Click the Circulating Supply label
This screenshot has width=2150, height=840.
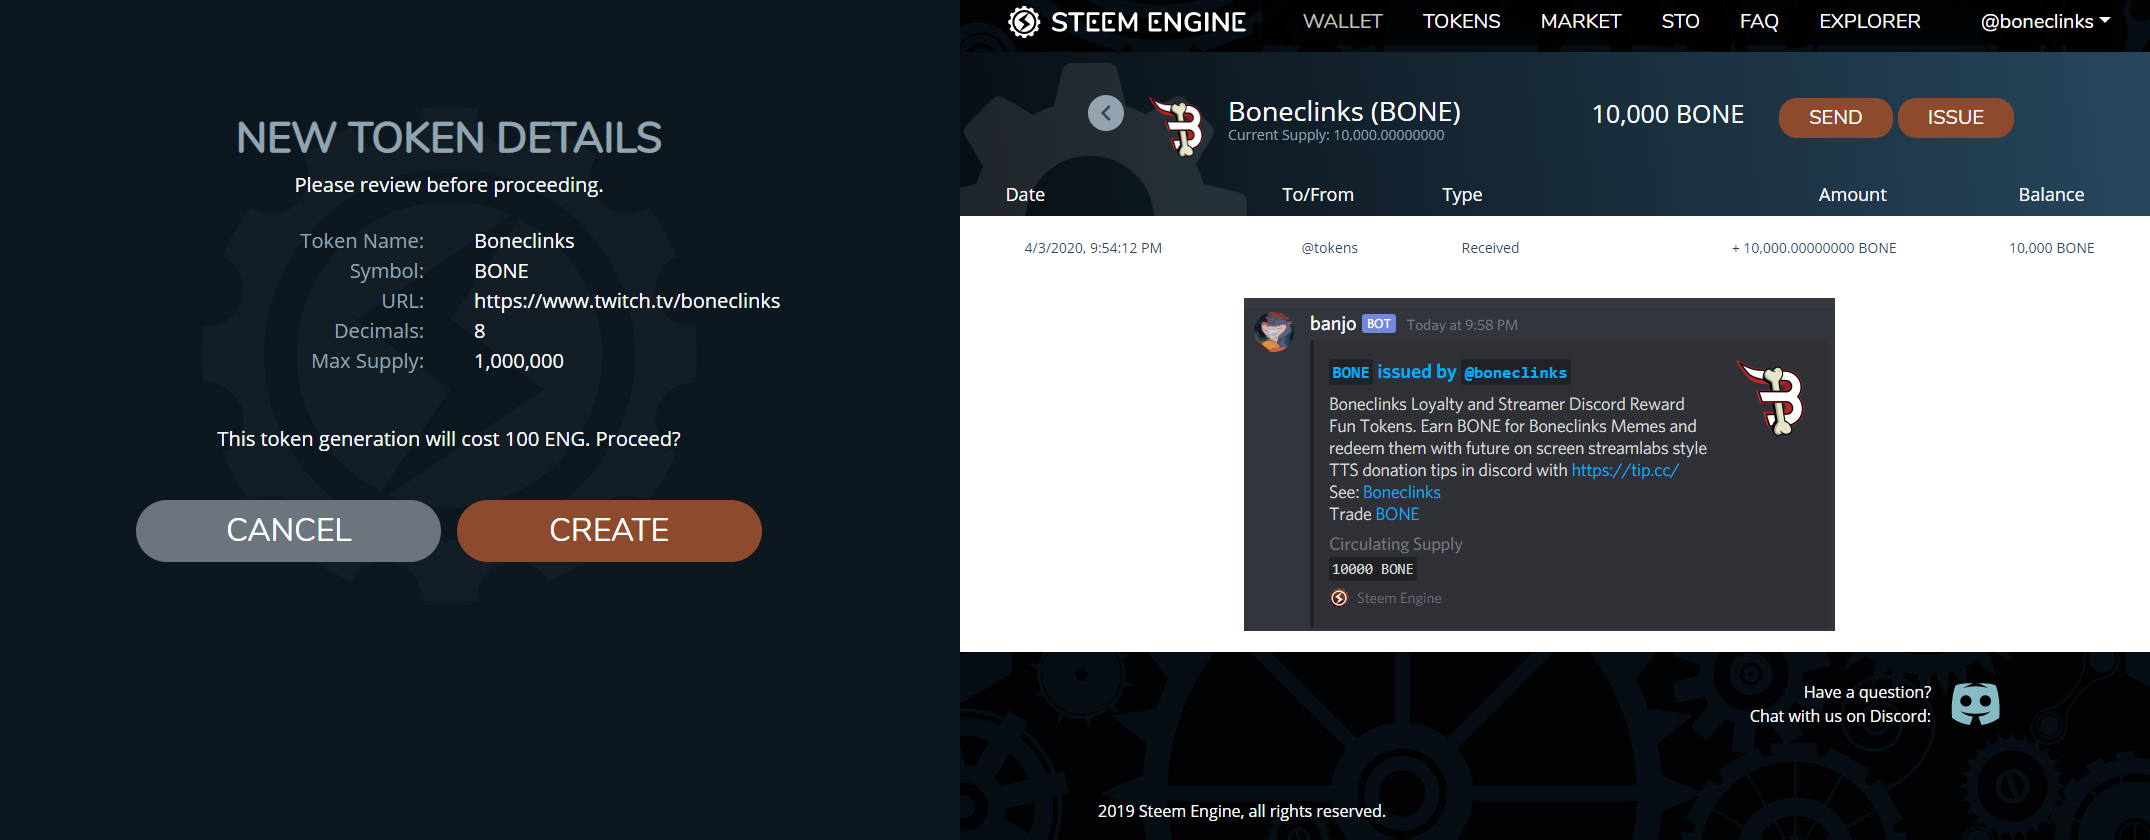1395,544
